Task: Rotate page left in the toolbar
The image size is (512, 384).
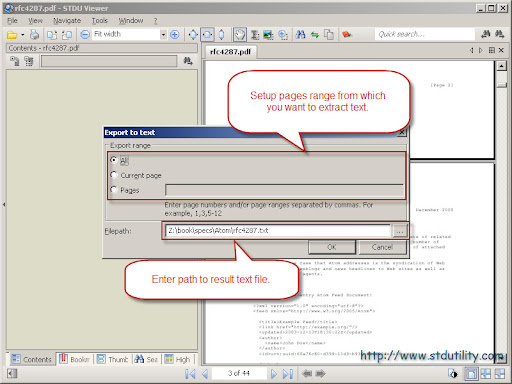Action: 52,34
